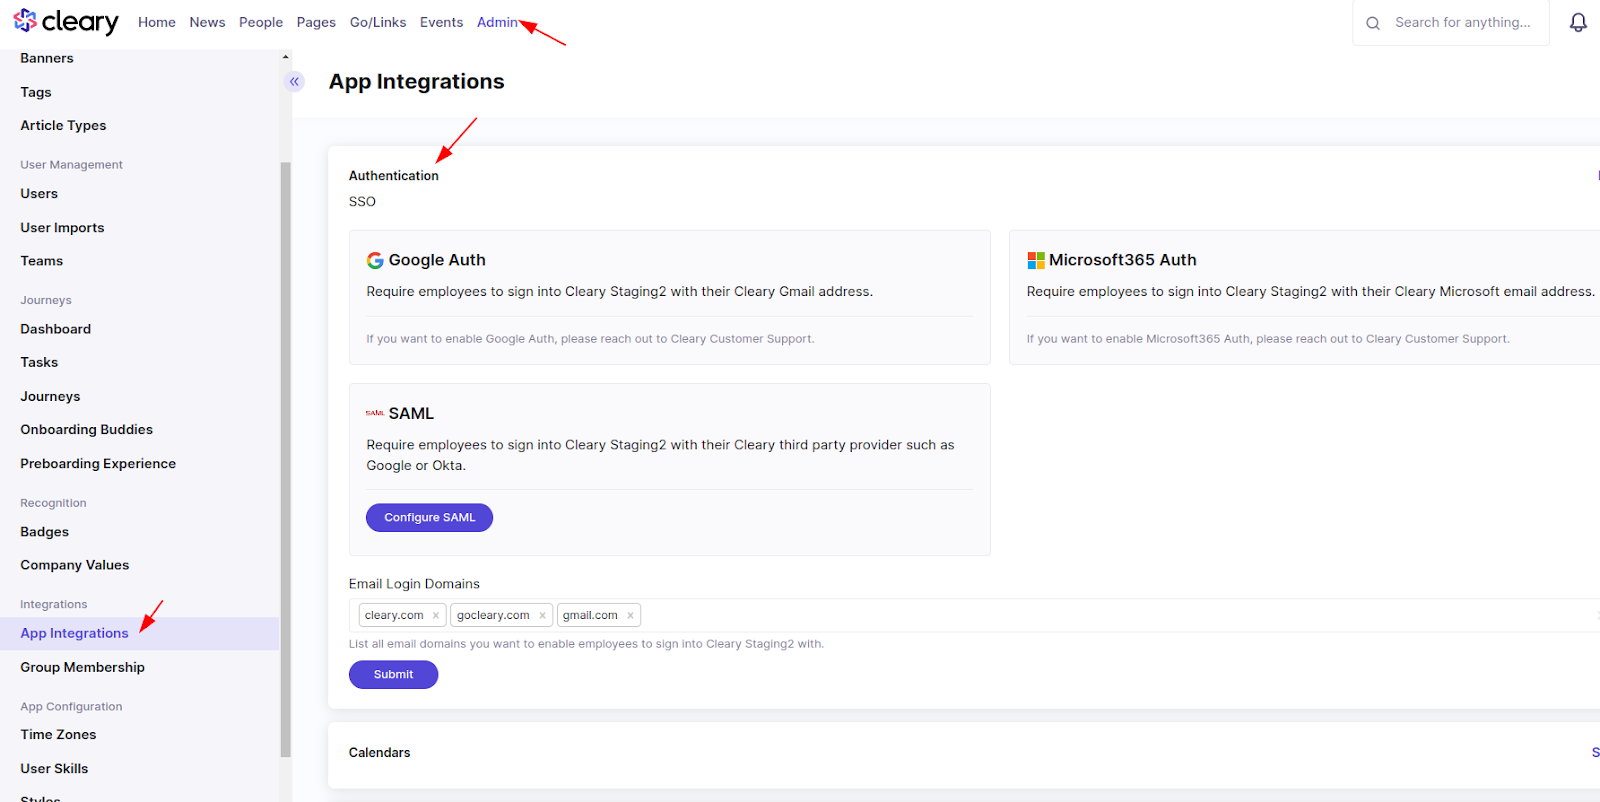The width and height of the screenshot is (1600, 802).
Task: Select Preboarding Experience
Action: 98,464
